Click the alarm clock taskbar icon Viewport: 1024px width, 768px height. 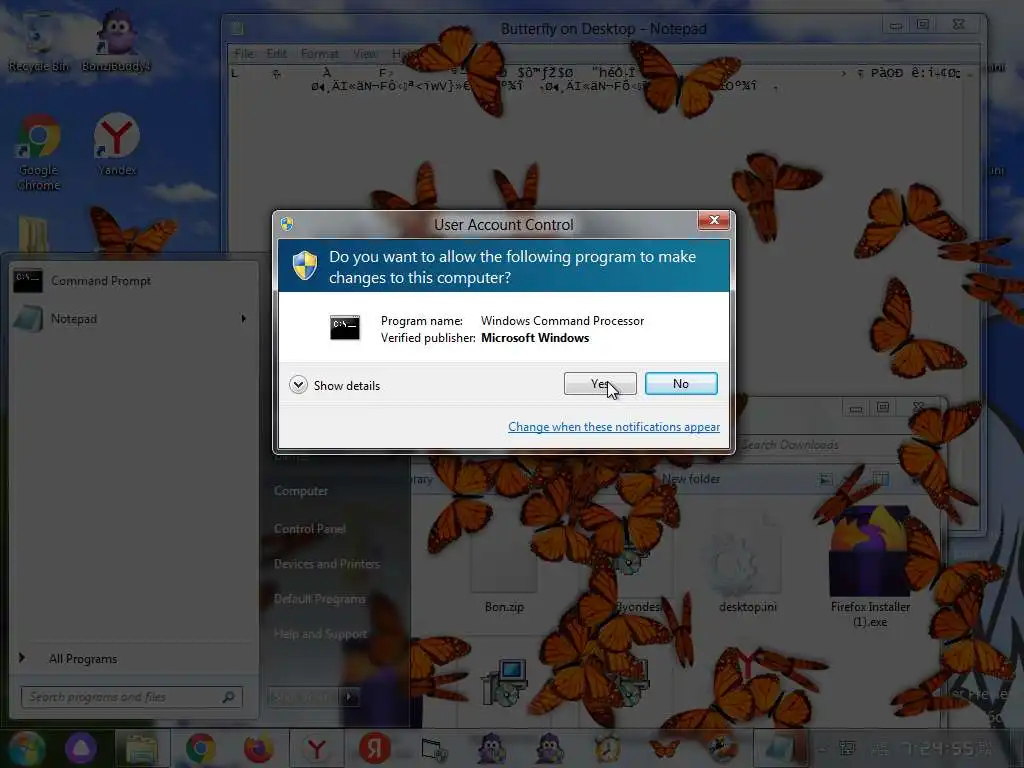607,748
